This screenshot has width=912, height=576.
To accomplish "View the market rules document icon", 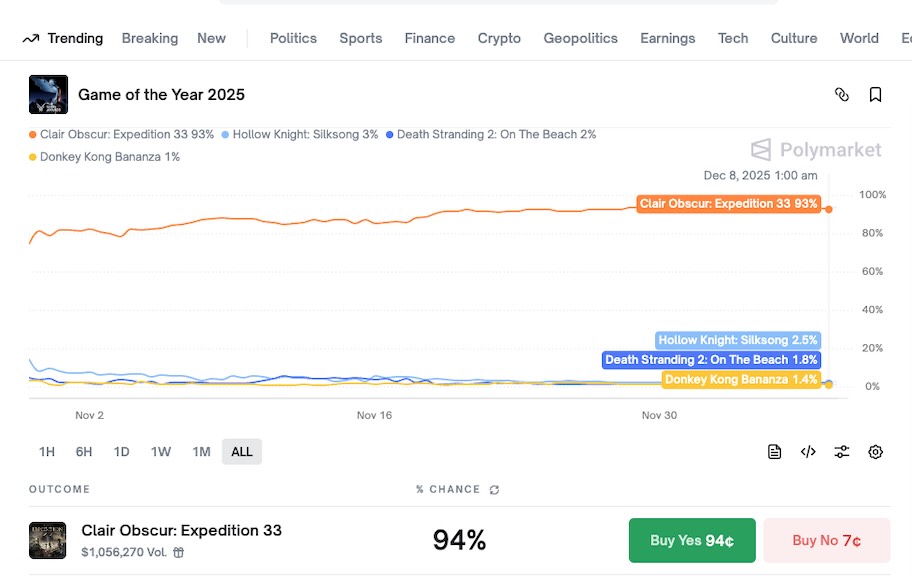I will pyautogui.click(x=774, y=452).
